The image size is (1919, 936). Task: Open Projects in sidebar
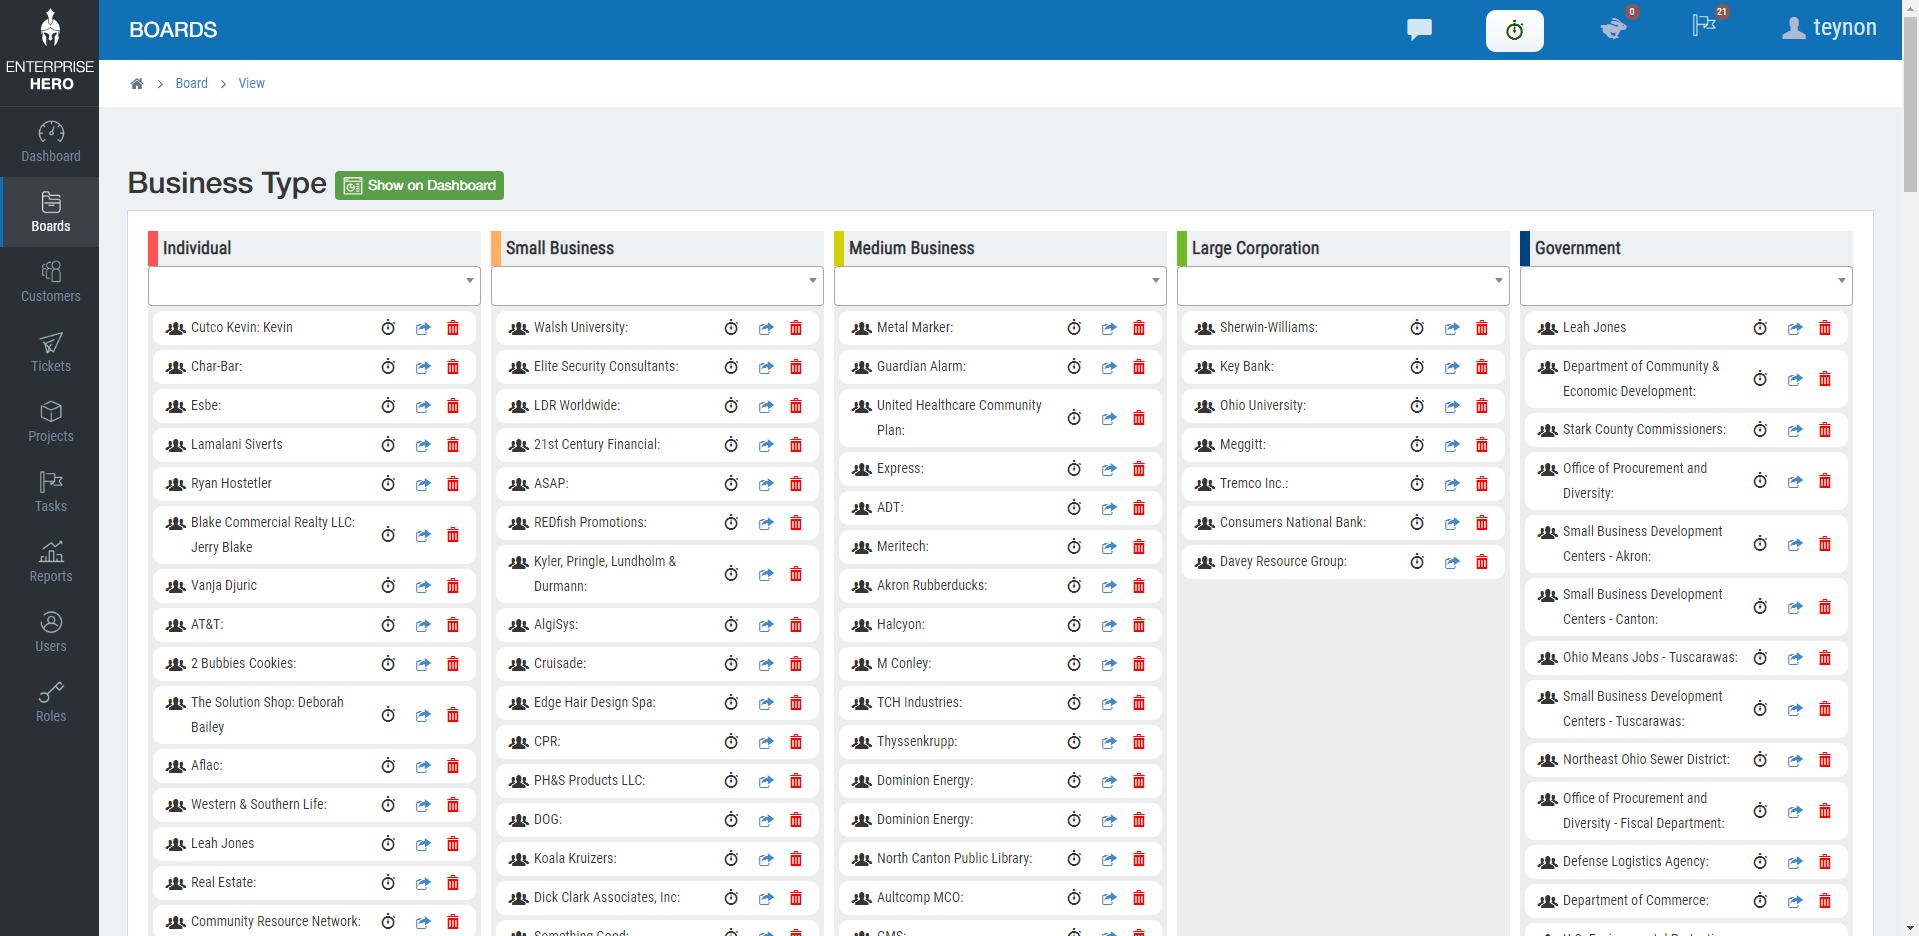coord(50,422)
